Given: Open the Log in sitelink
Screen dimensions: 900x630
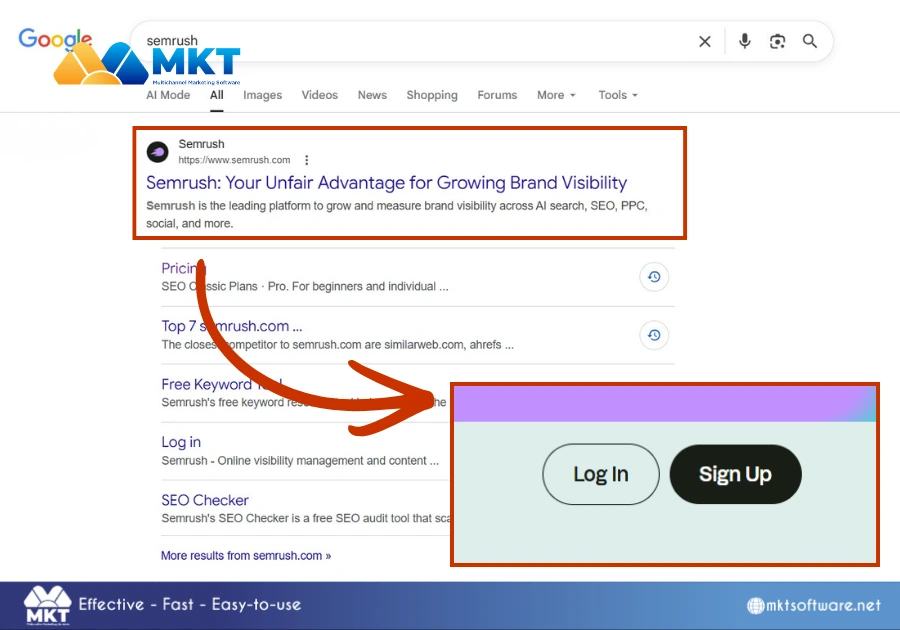Looking at the screenshot, I should (x=181, y=442).
